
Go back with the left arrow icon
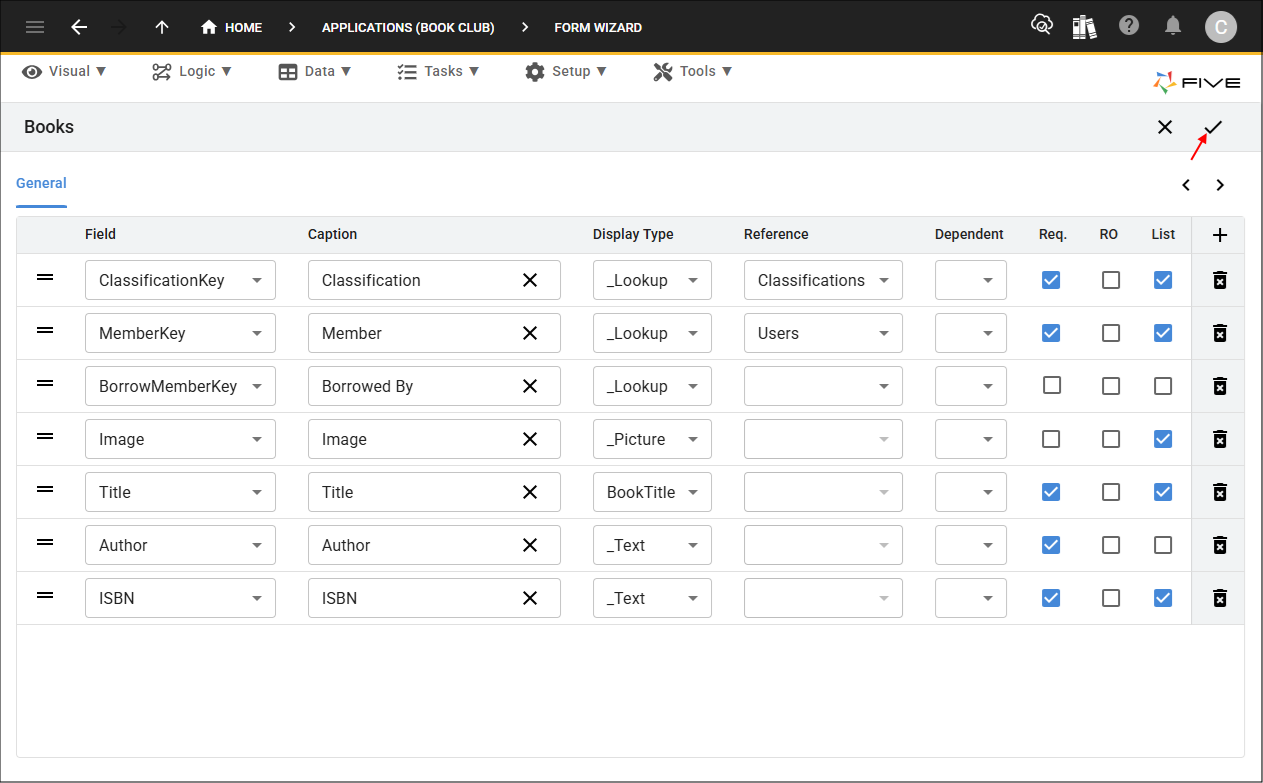click(x=79, y=27)
